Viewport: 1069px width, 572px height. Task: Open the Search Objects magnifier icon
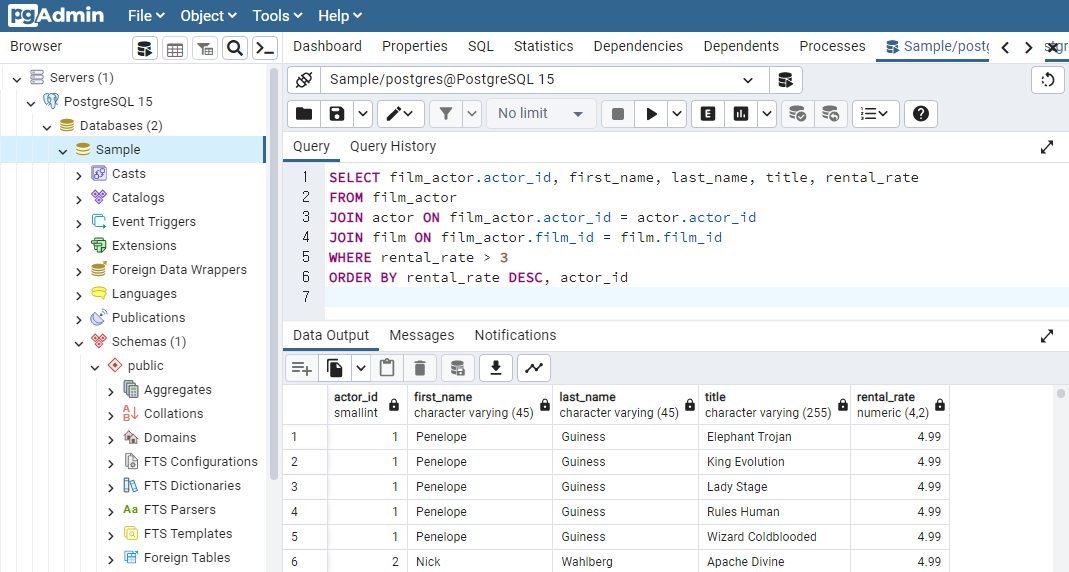[235, 48]
